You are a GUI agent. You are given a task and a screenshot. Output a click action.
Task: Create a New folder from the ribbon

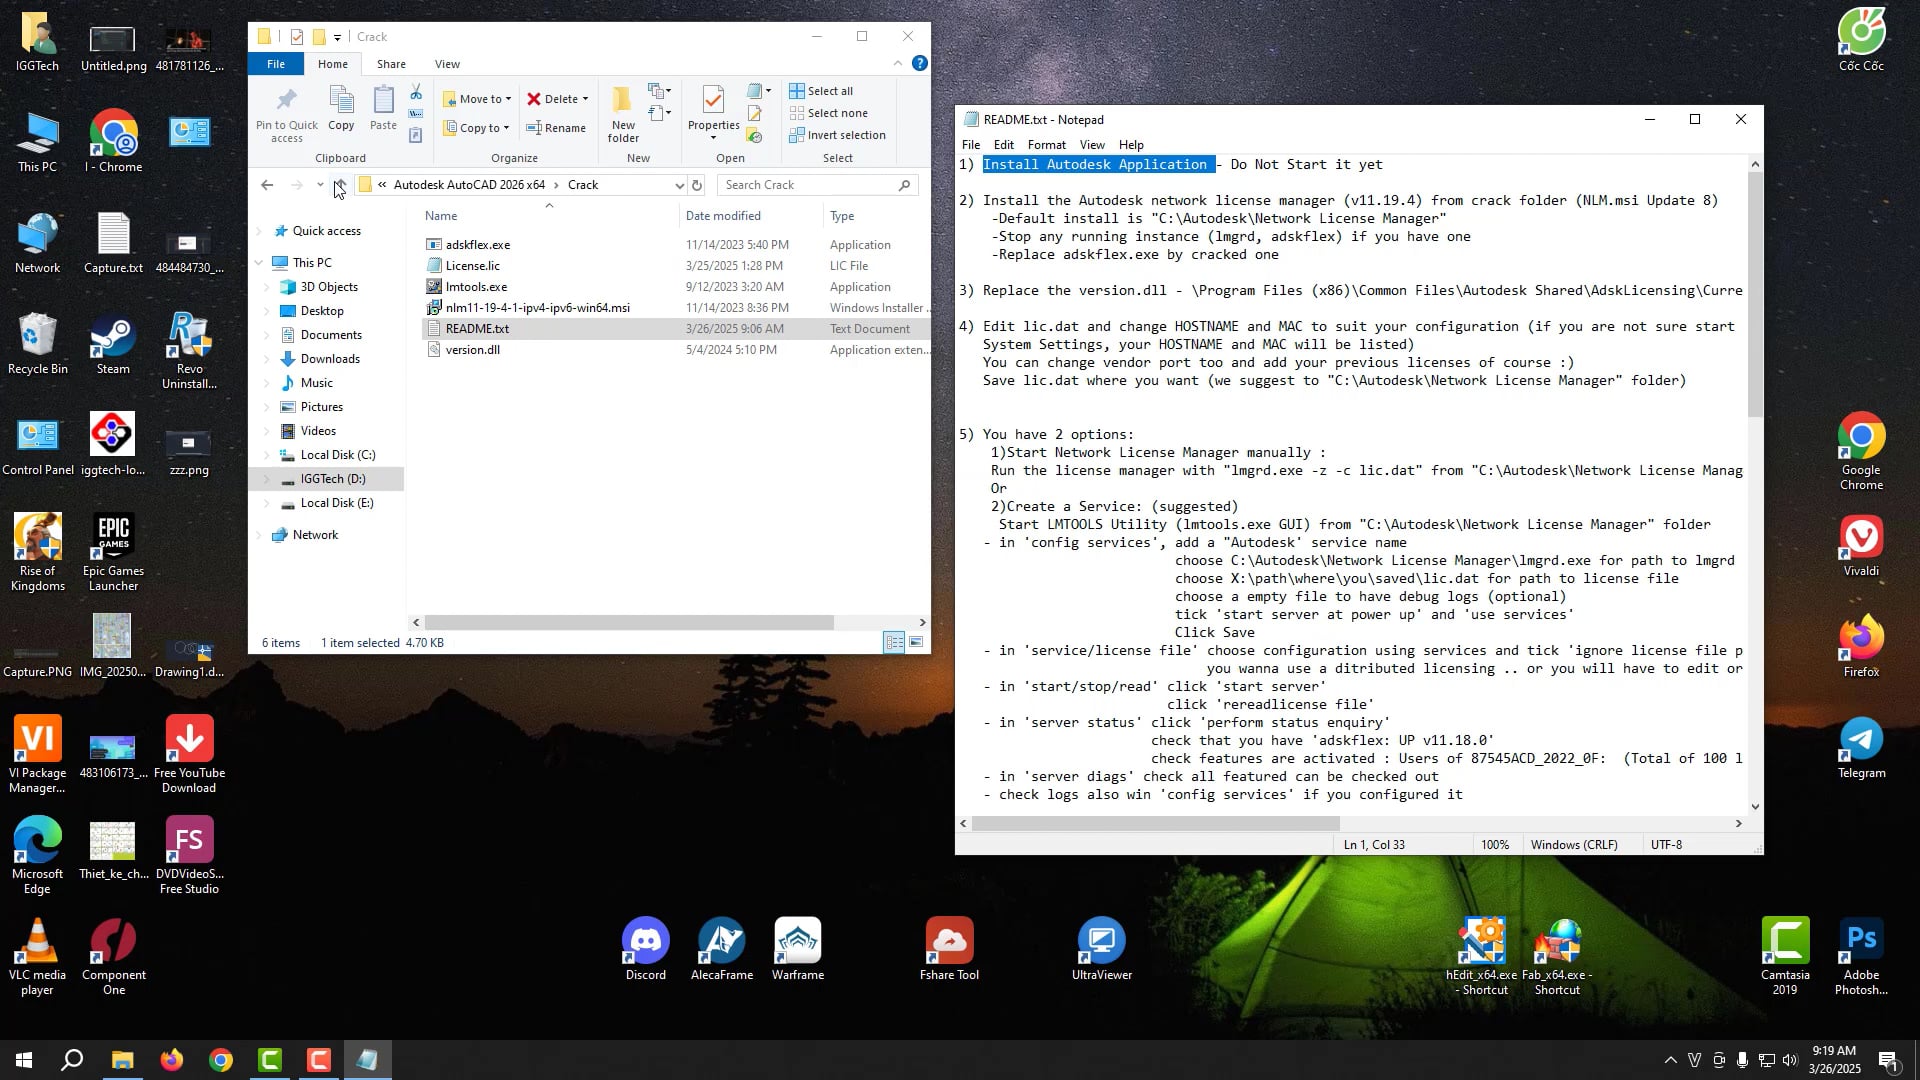[x=623, y=115]
